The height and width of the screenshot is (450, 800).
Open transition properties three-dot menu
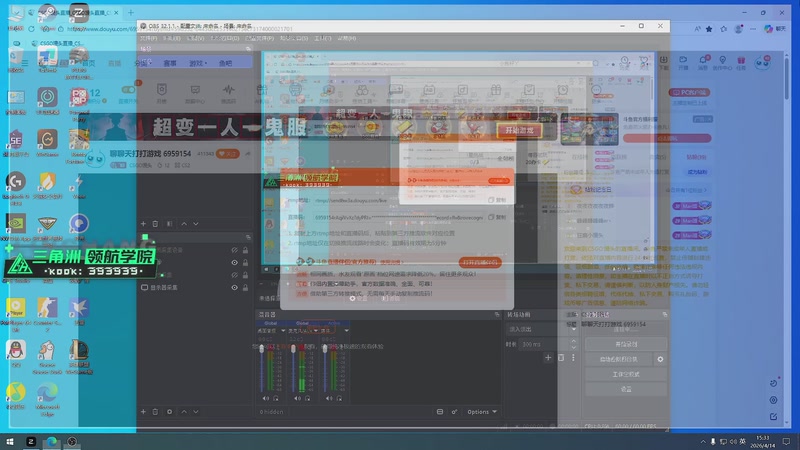click(573, 358)
